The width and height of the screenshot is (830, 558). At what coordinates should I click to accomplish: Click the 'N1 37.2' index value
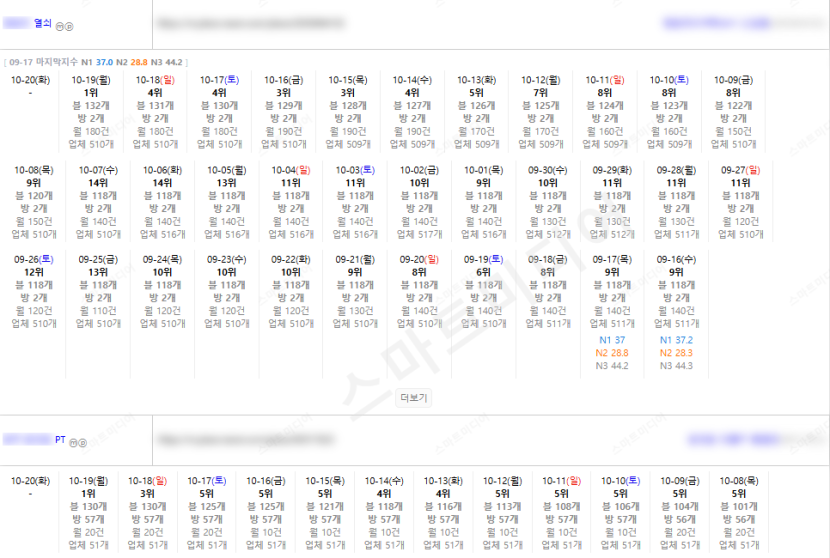click(676, 340)
